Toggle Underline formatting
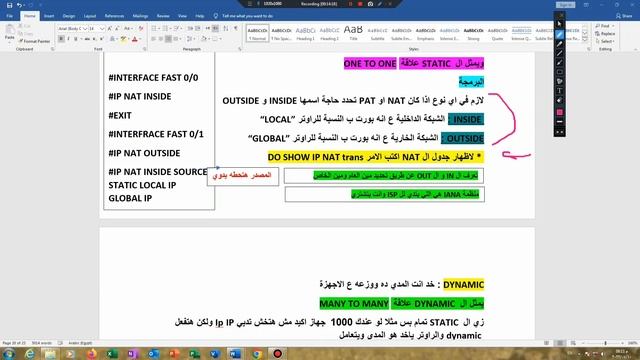 (76, 39)
